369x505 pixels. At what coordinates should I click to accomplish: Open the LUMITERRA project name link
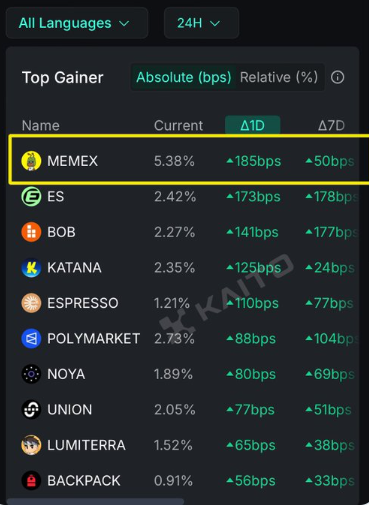(x=86, y=445)
